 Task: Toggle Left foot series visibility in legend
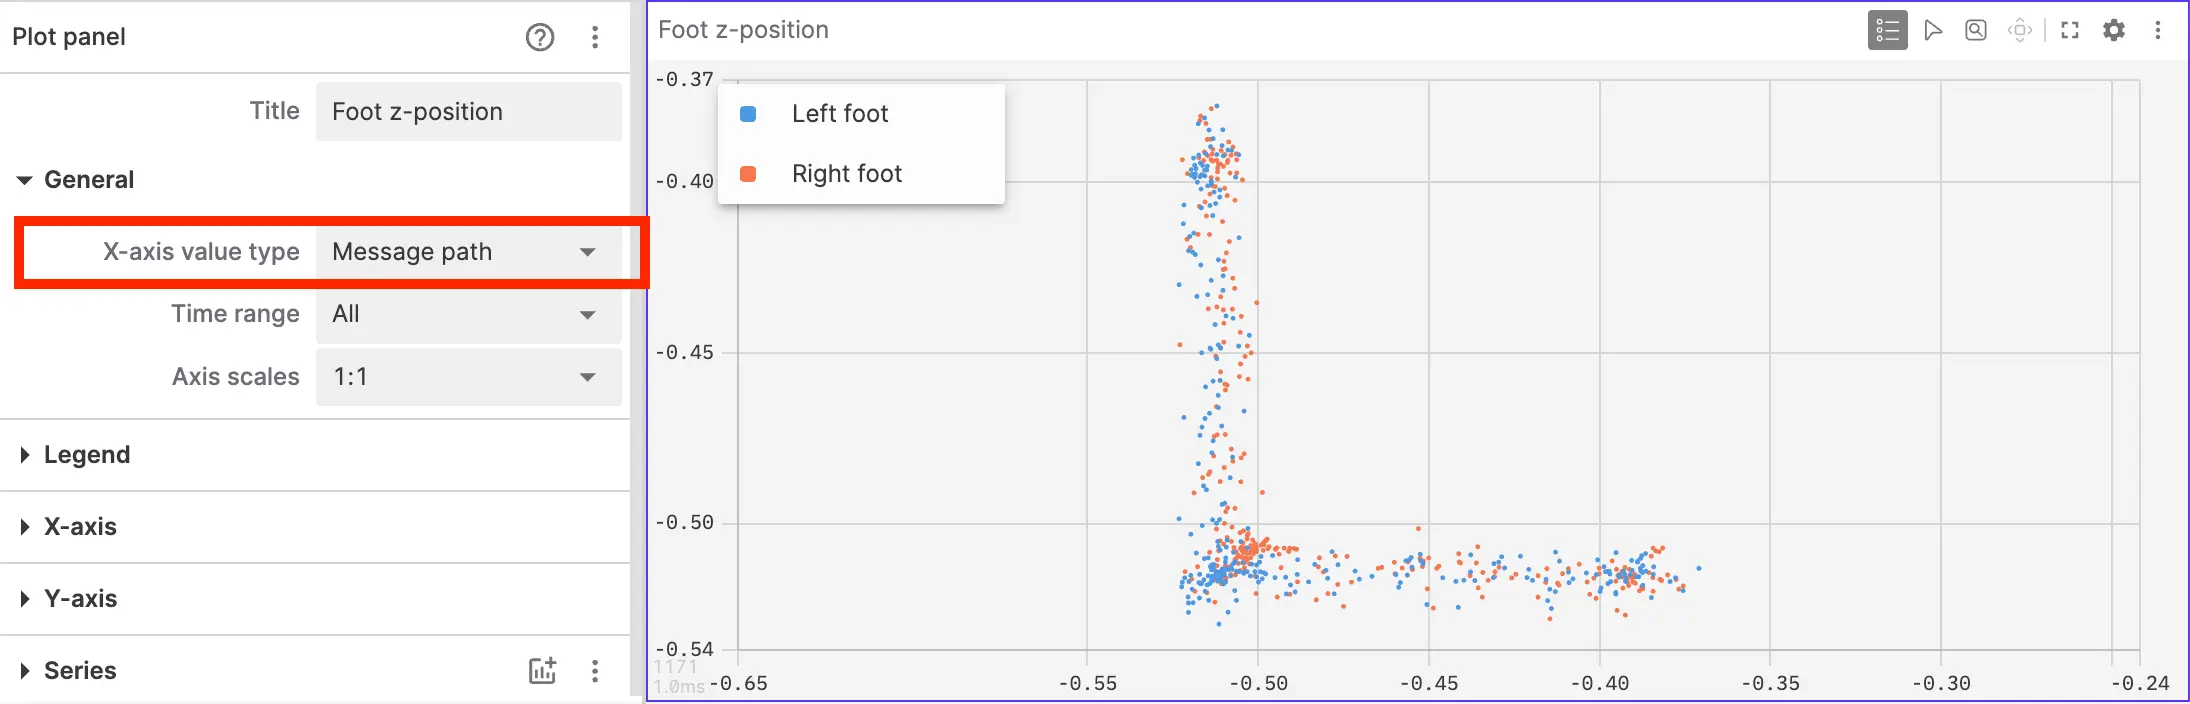tap(840, 114)
